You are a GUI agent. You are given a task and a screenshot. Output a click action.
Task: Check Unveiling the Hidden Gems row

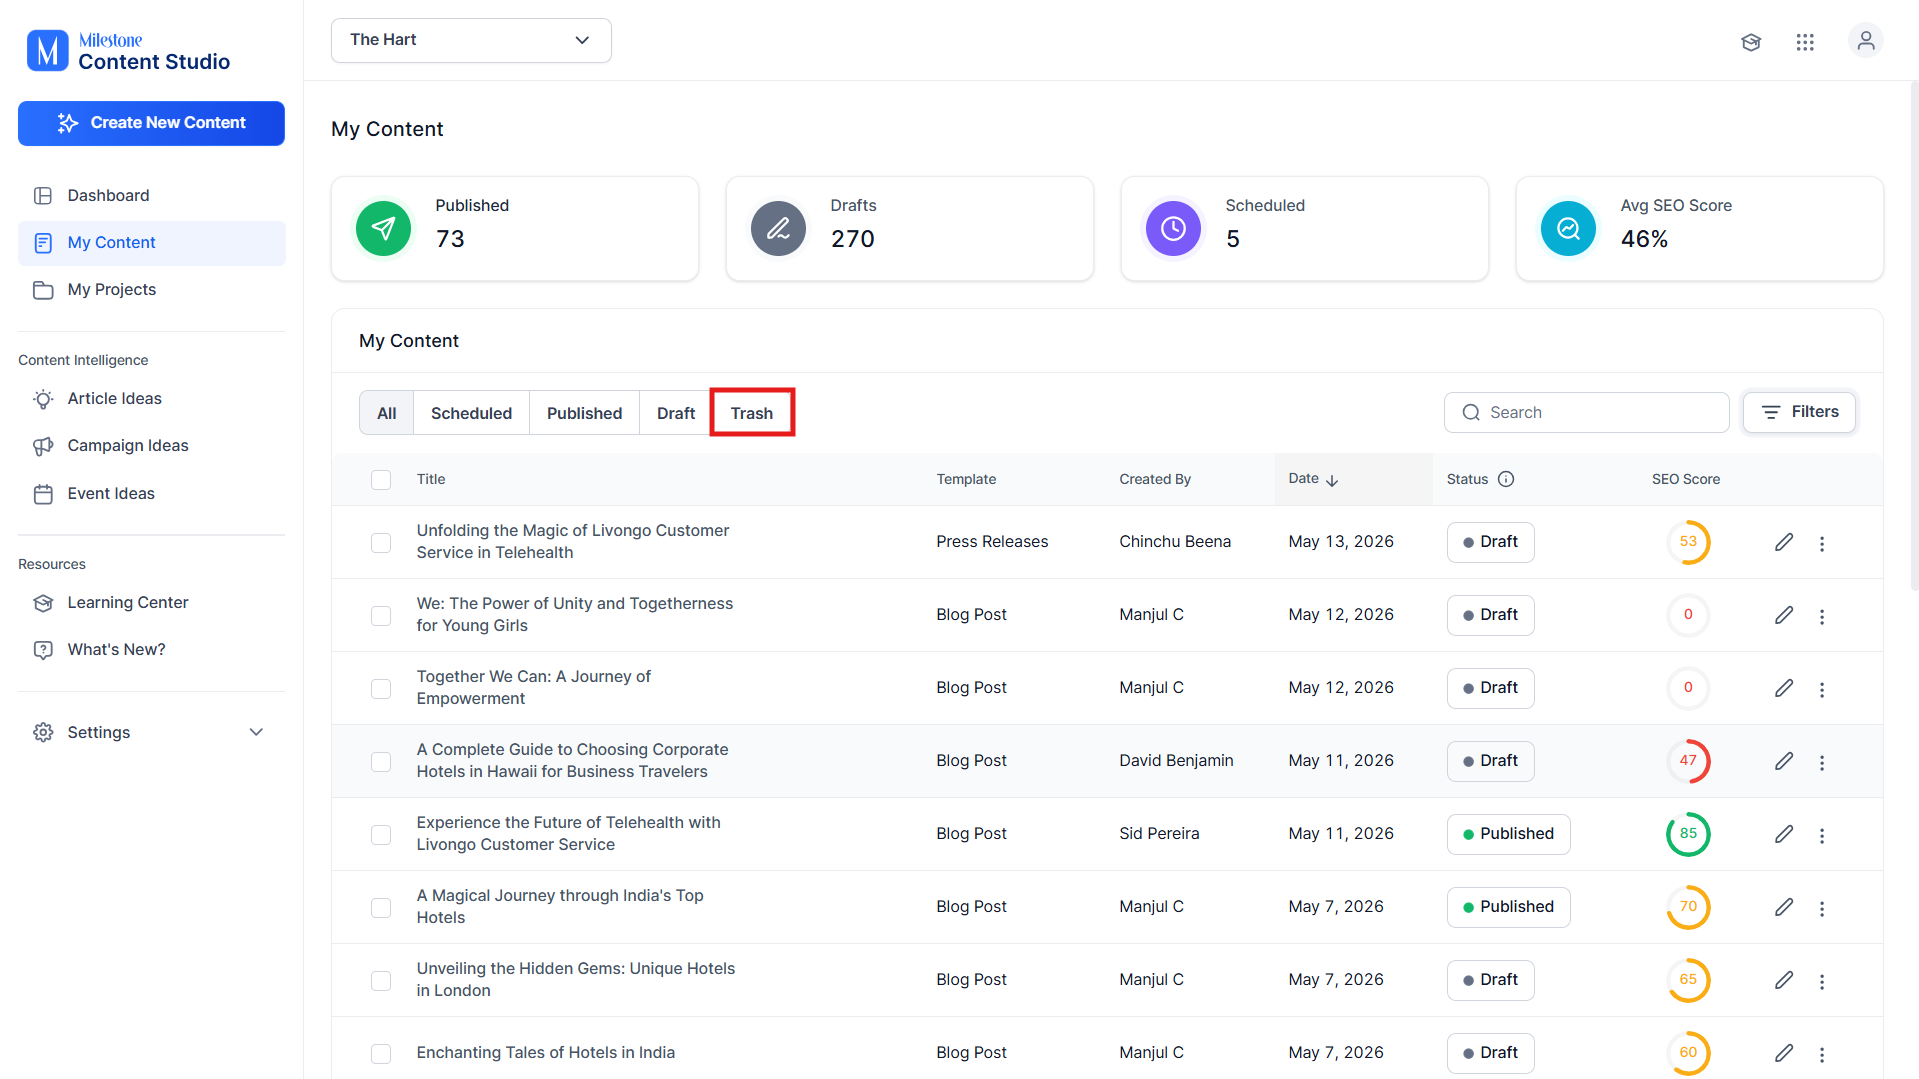tap(381, 981)
